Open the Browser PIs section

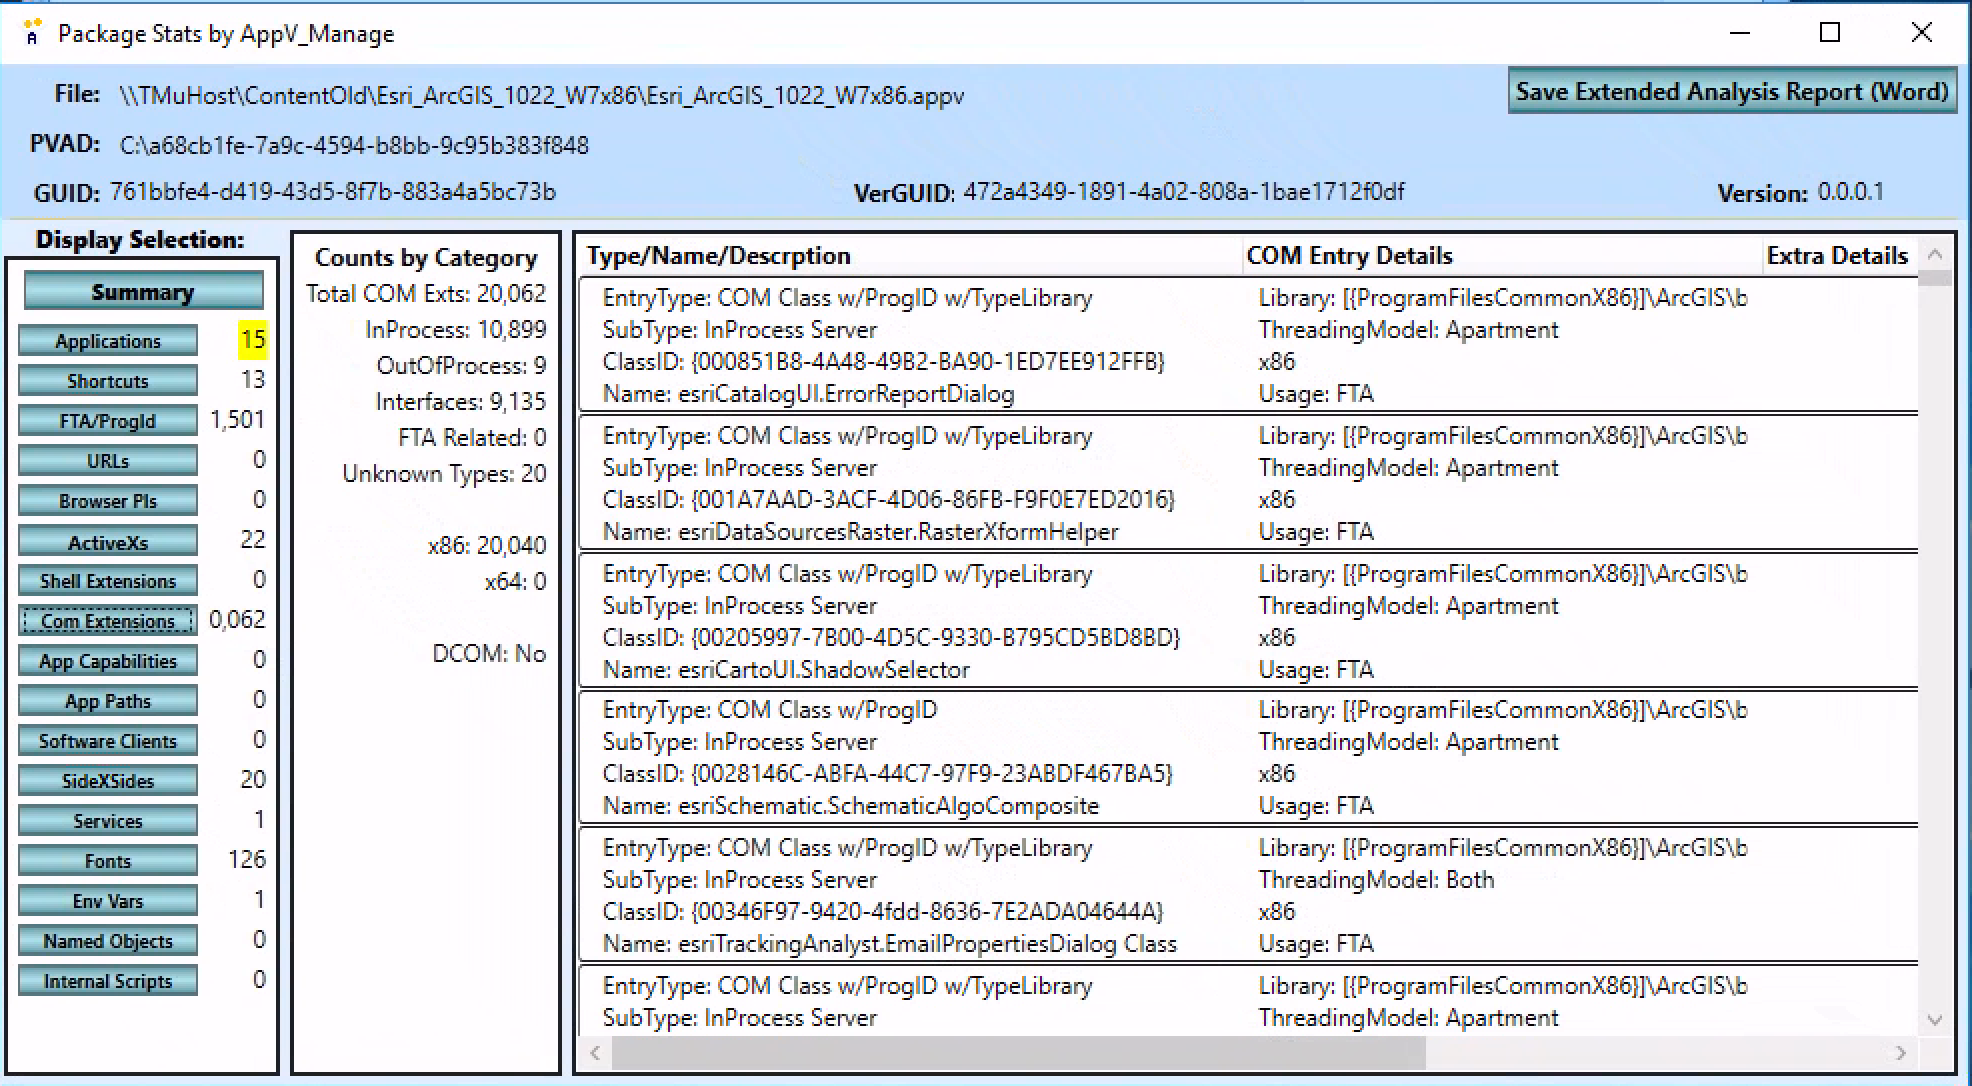tap(108, 501)
